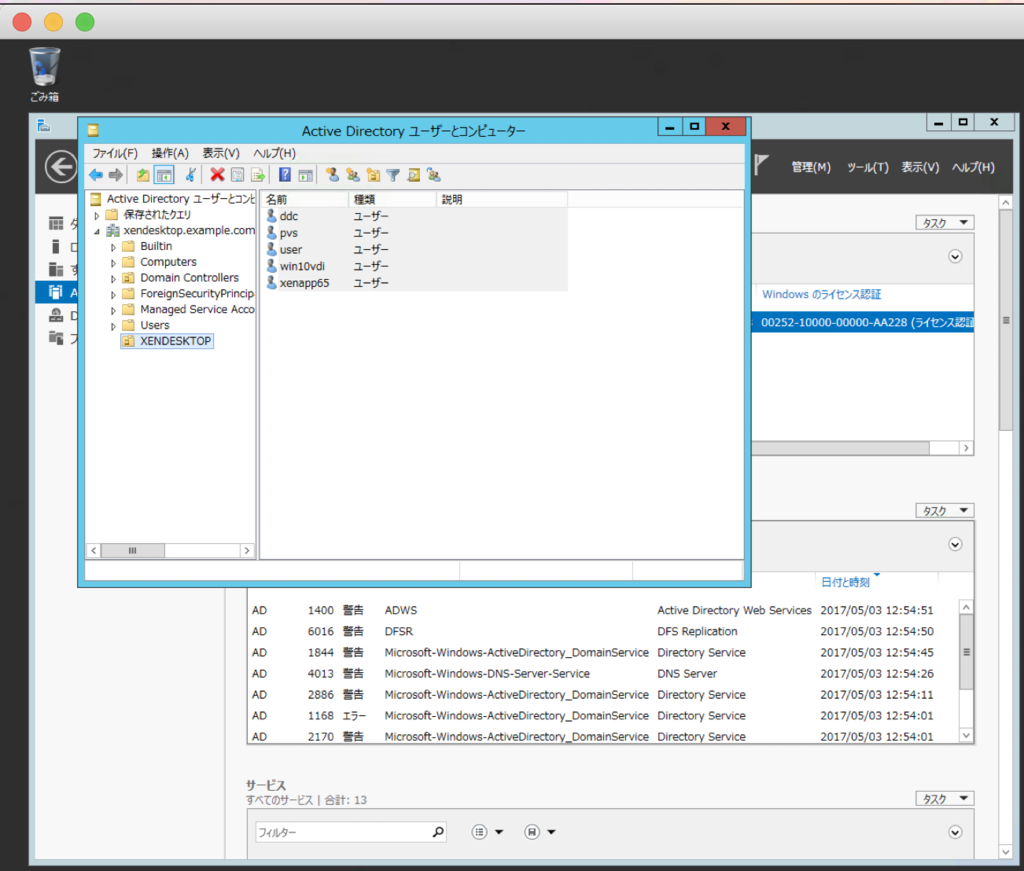Collapse the events section with its chevron circle
Viewport: 1024px width, 871px height.
tap(955, 545)
